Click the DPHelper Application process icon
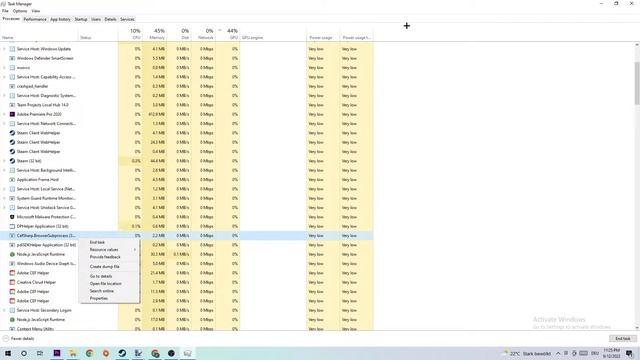 pos(12,226)
